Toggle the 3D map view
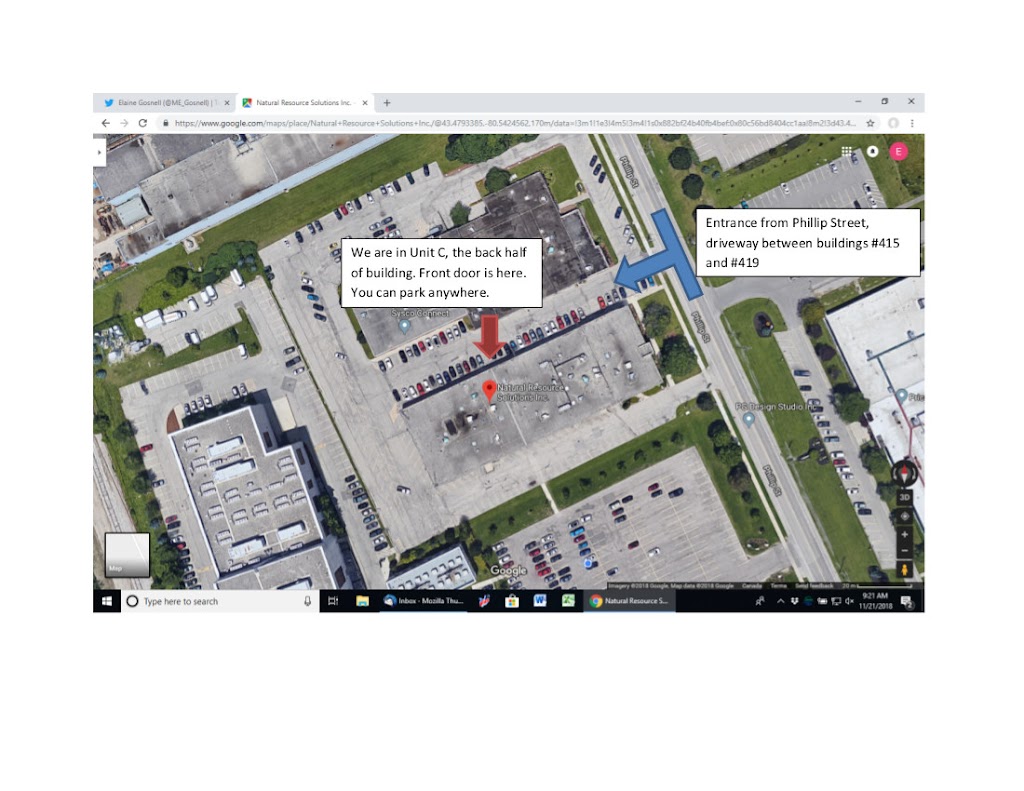 coord(904,497)
